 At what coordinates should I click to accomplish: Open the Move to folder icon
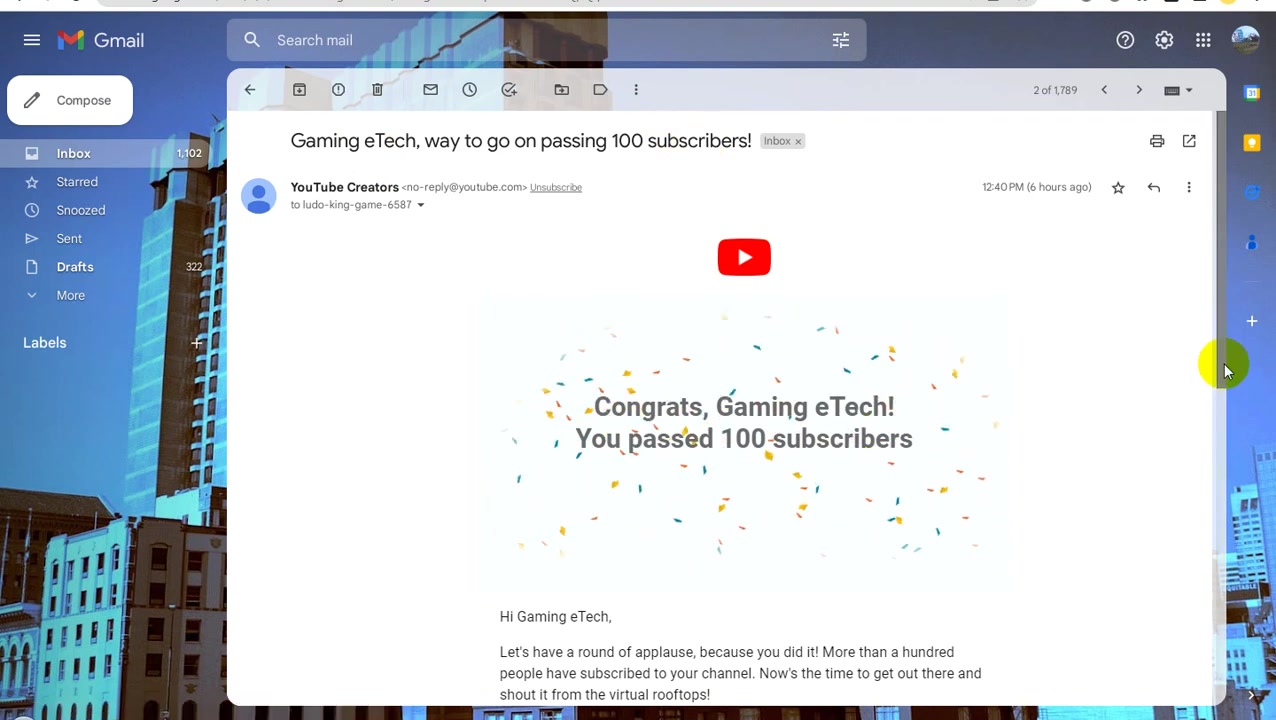pyautogui.click(x=561, y=90)
